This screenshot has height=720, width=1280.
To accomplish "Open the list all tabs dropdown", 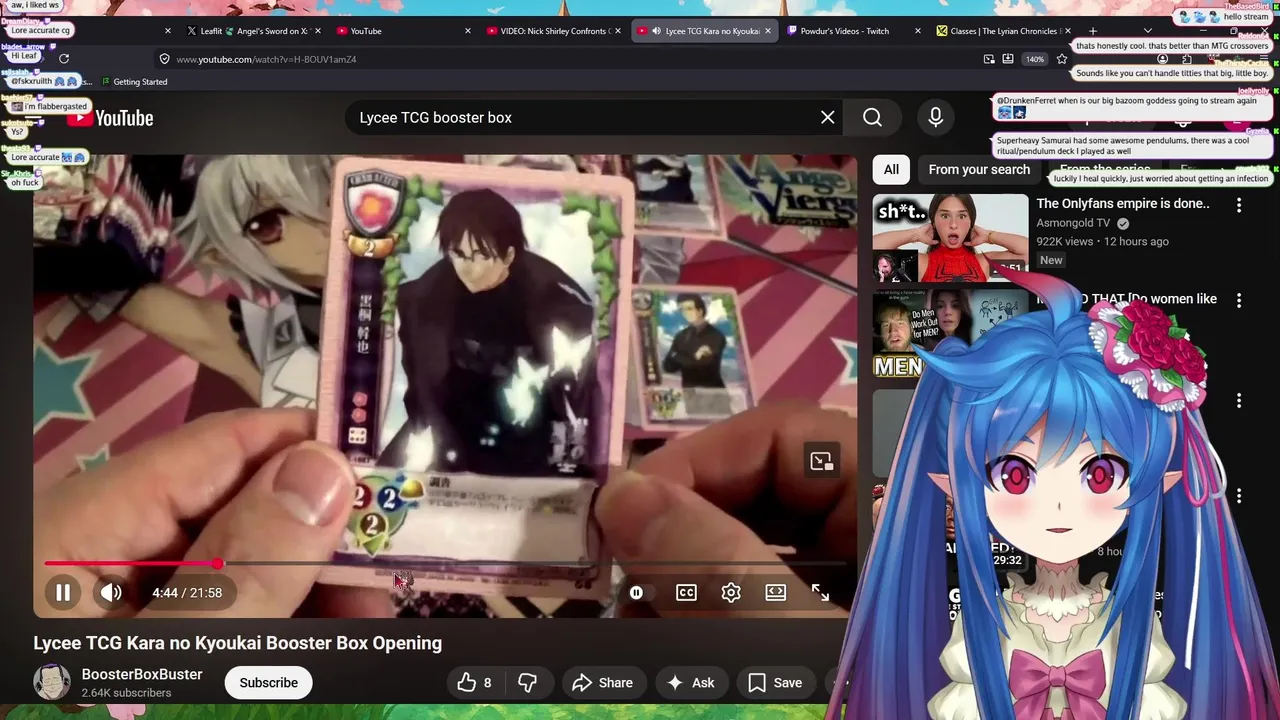I will [1148, 31].
